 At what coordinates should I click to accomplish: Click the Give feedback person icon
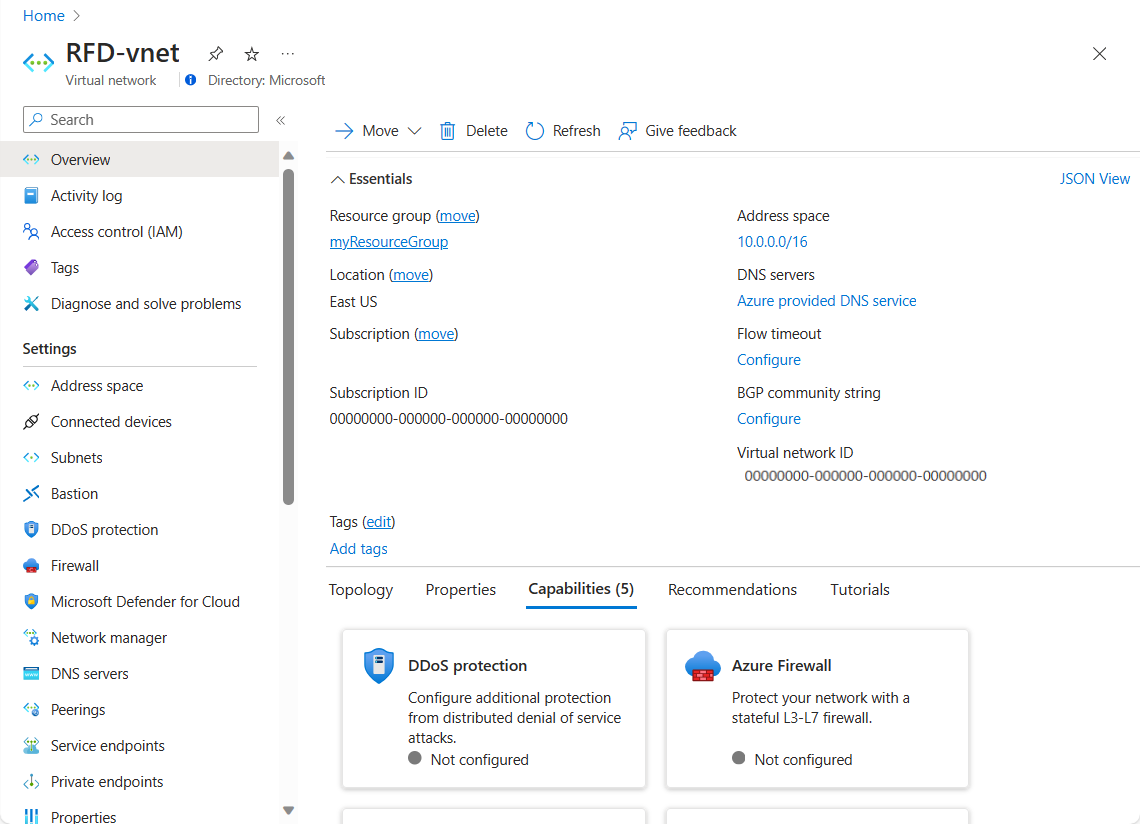click(x=627, y=131)
